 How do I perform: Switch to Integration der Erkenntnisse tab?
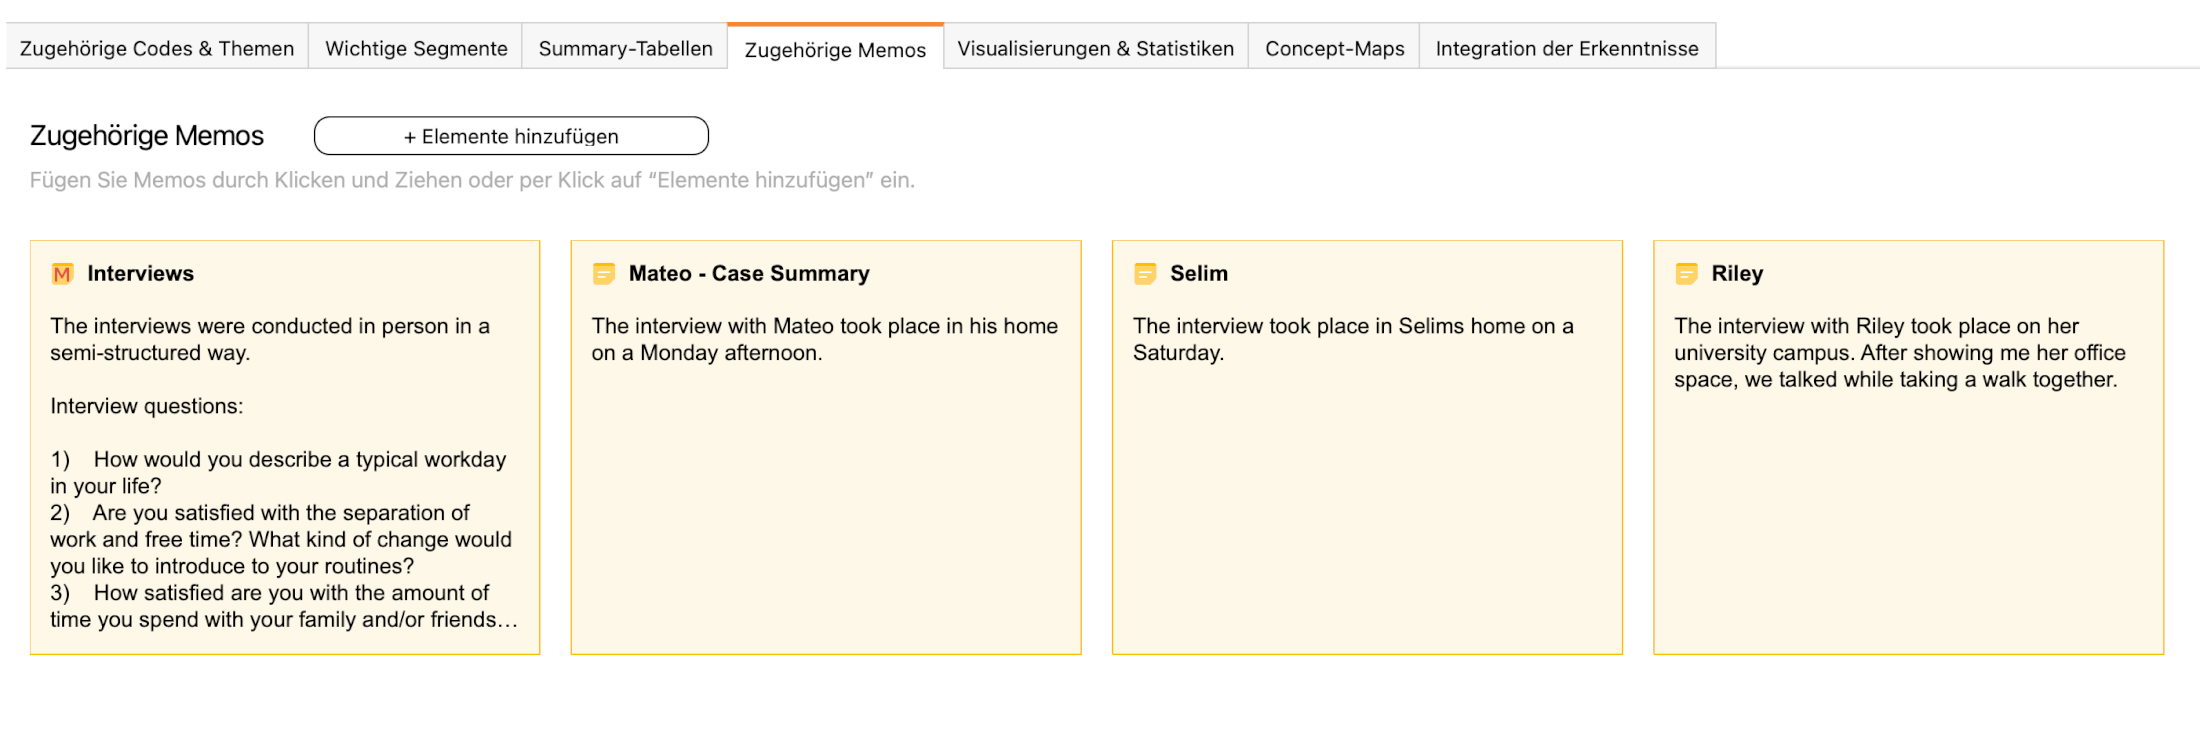[1566, 48]
